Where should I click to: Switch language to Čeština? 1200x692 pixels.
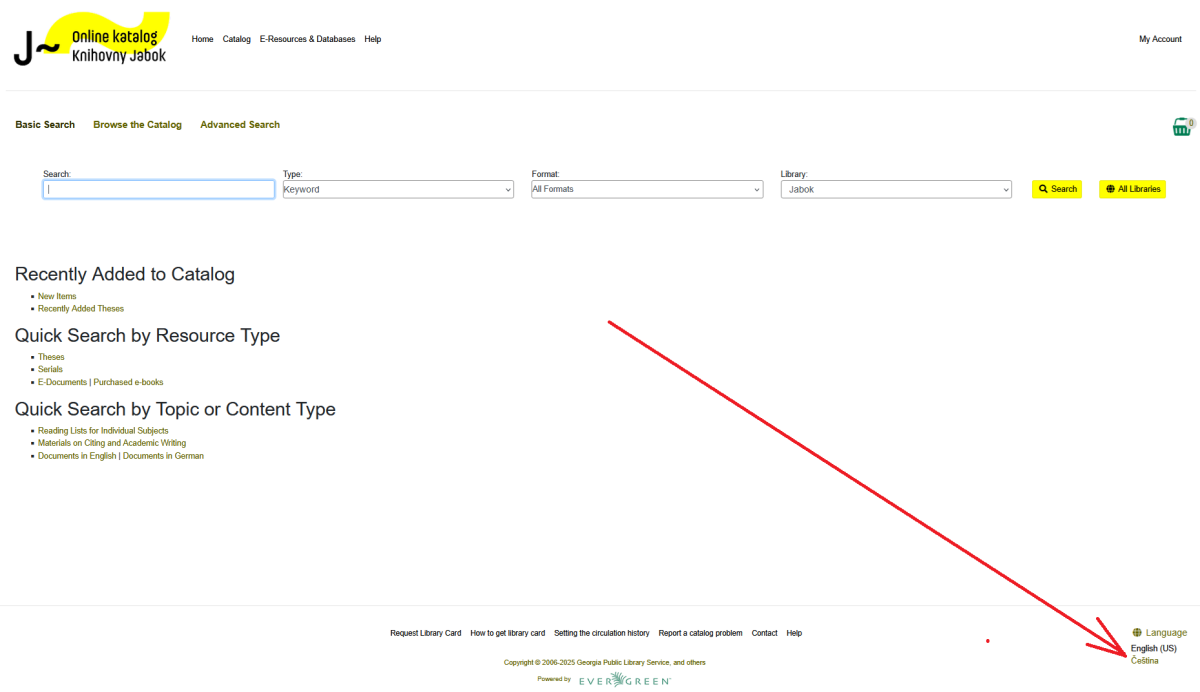1145,661
